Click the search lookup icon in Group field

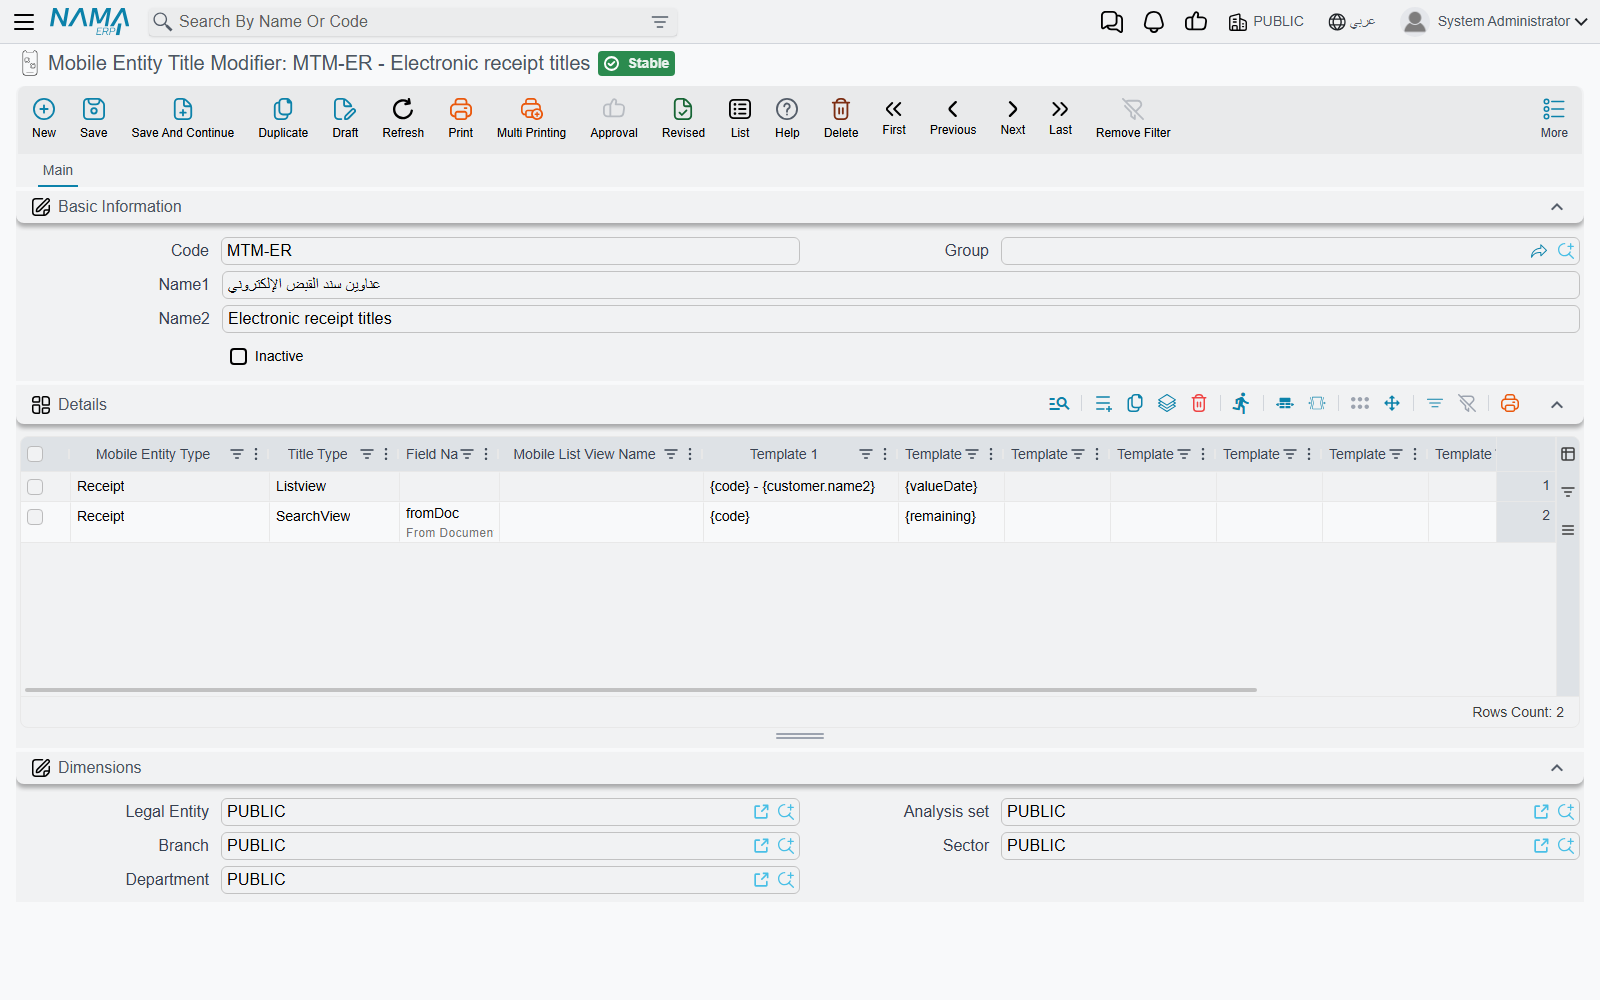1566,251
